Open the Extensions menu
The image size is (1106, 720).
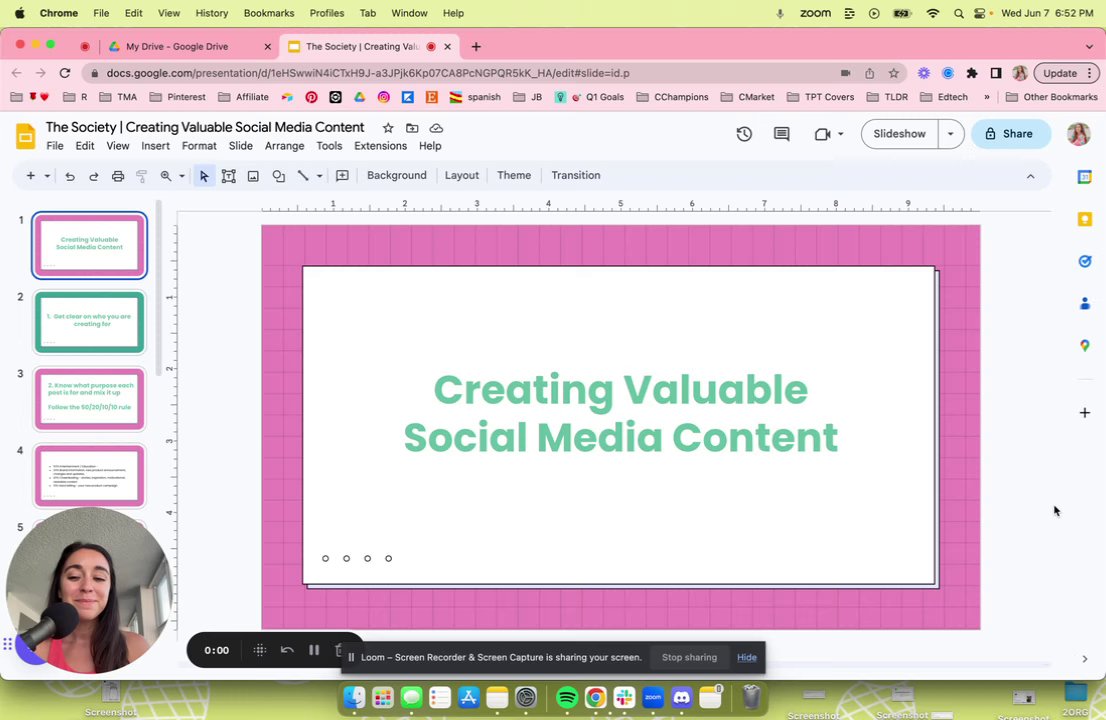pos(380,146)
